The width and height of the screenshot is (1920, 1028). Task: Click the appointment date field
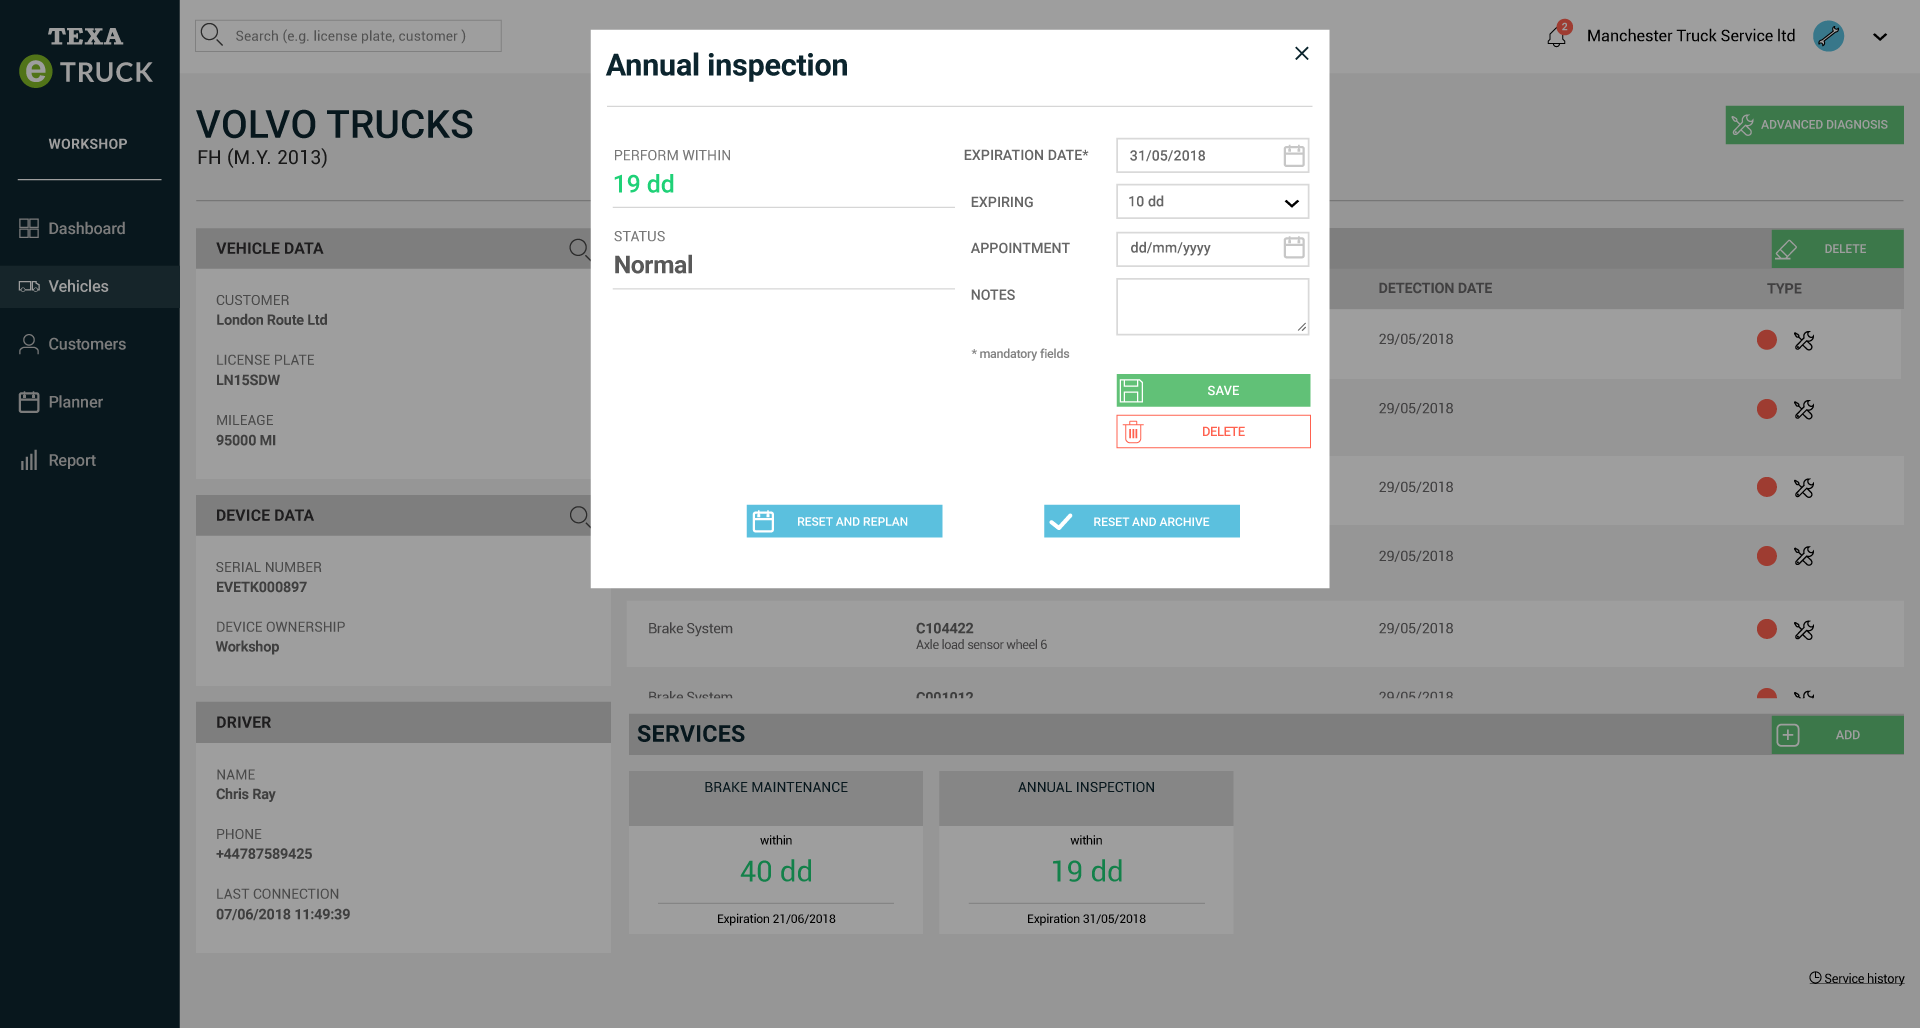(1212, 248)
